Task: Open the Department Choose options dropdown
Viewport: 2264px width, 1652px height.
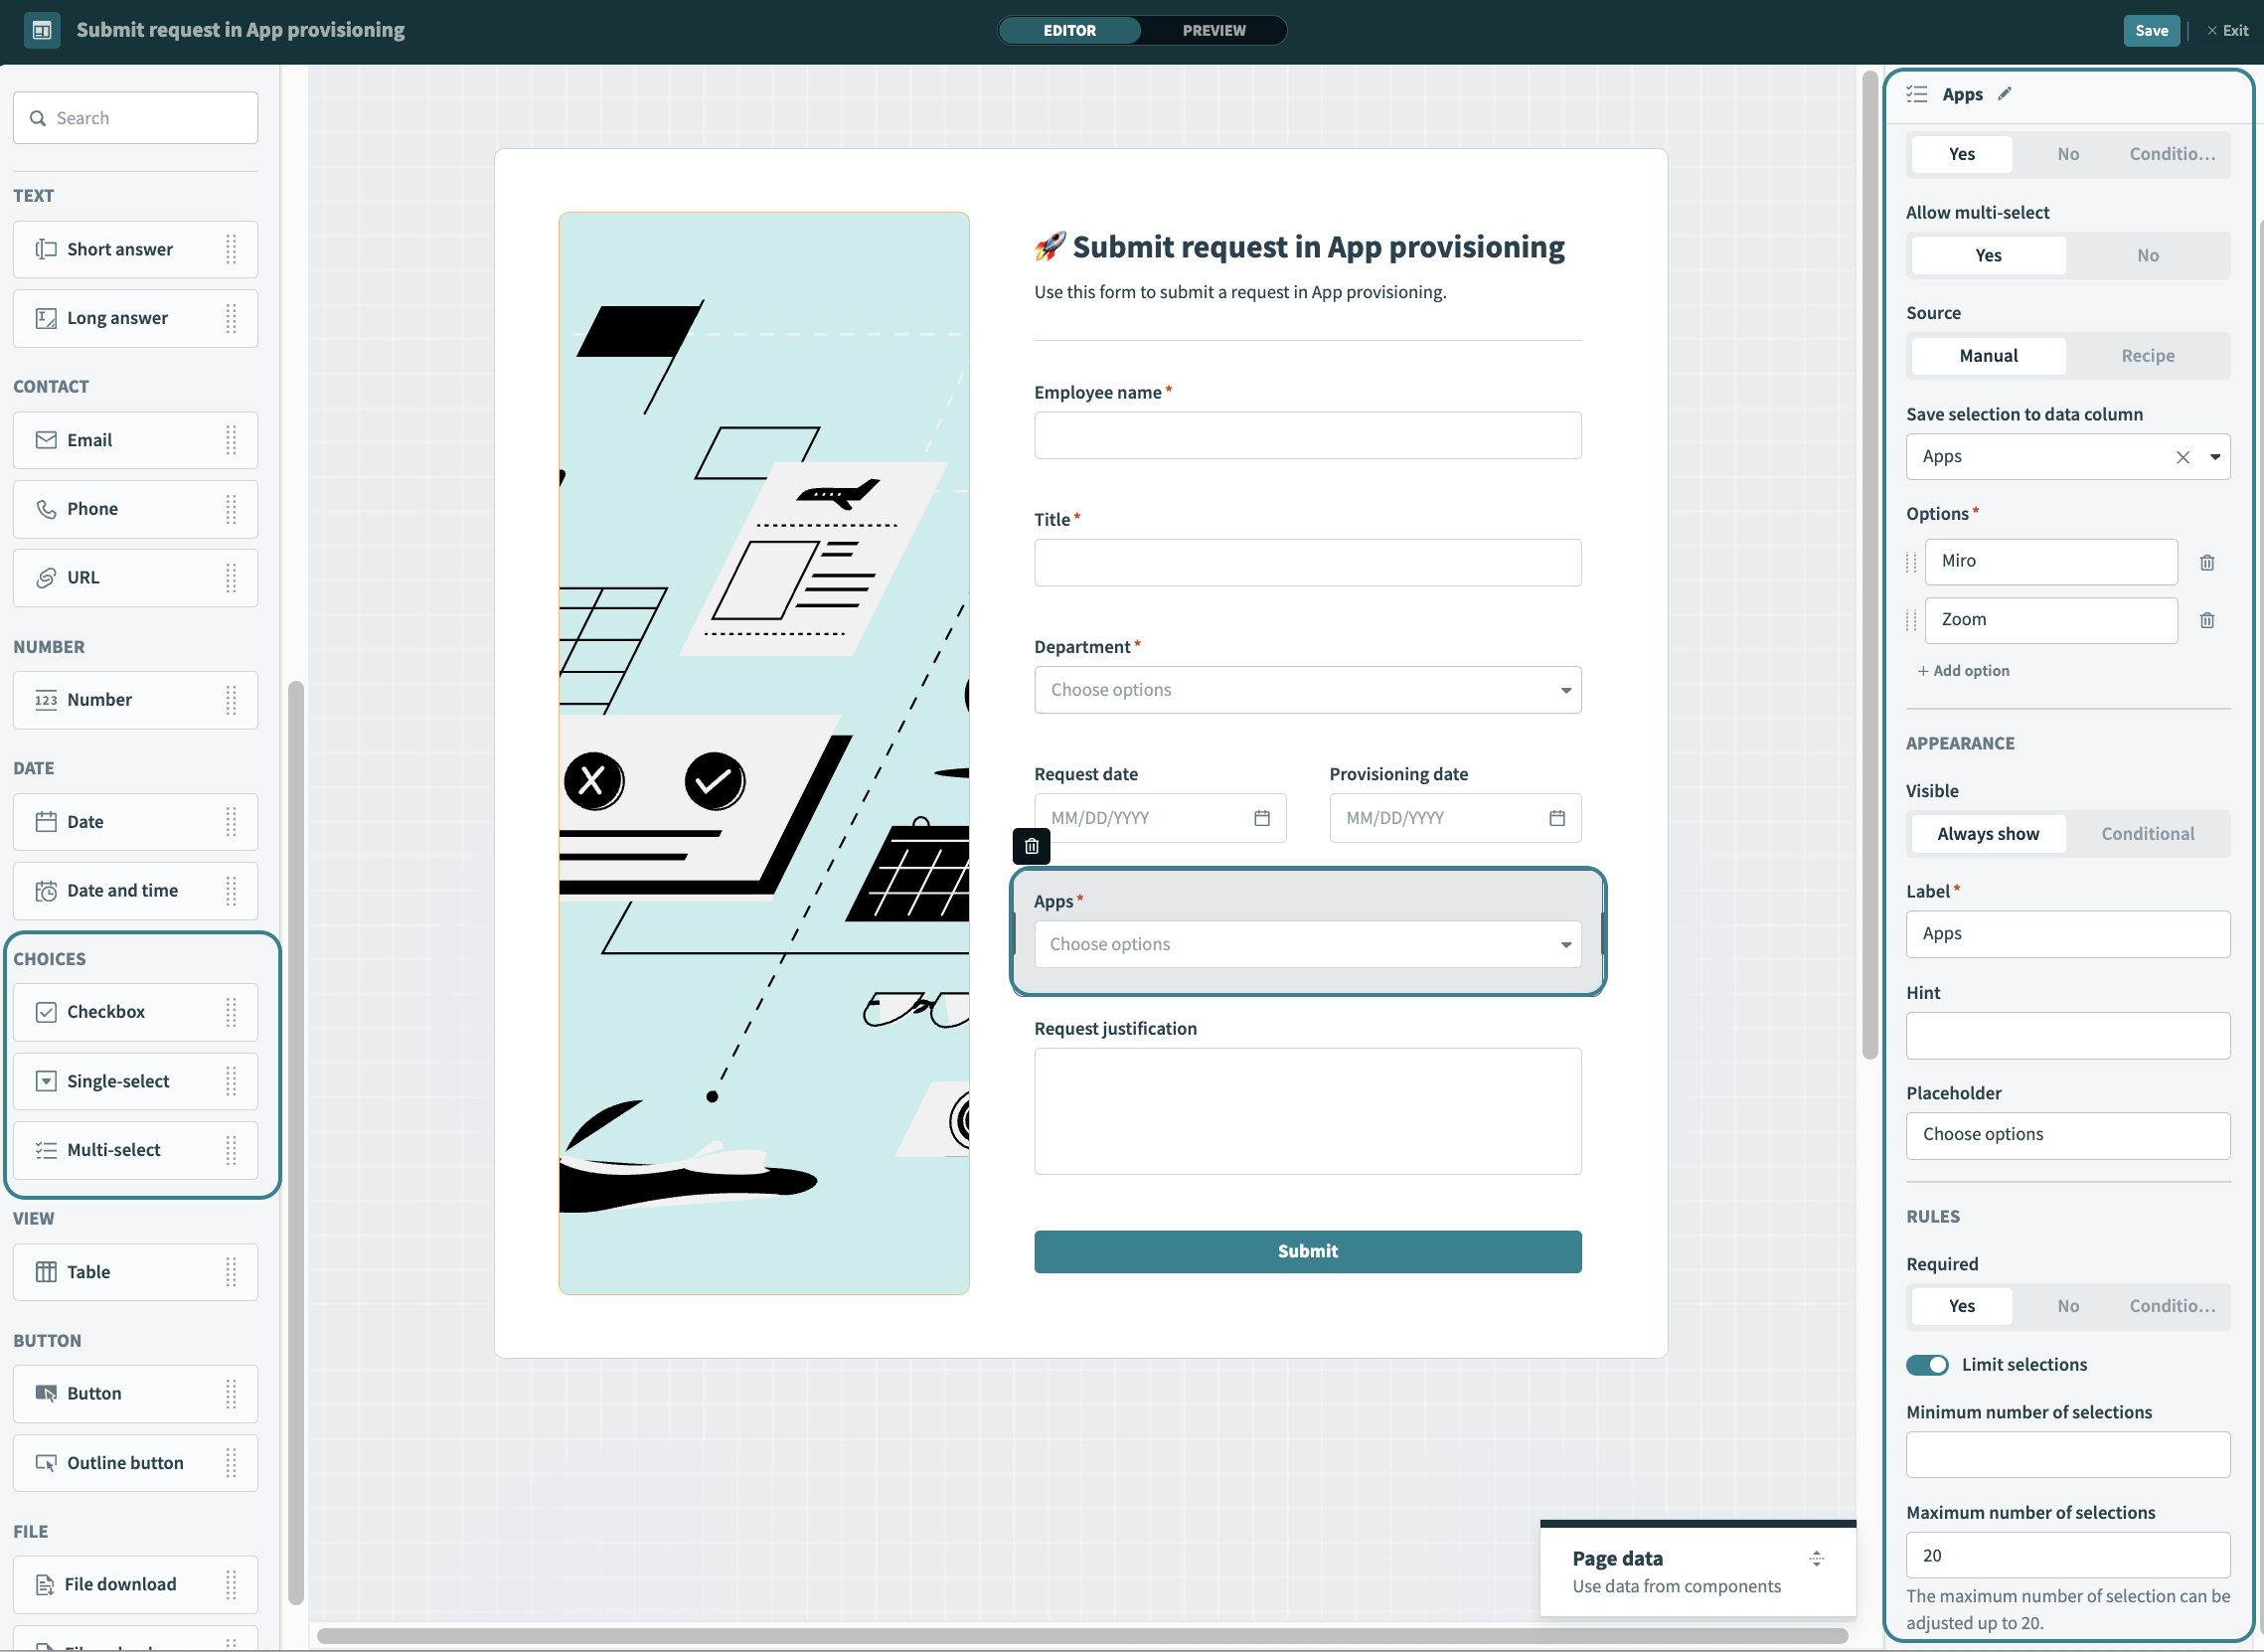Action: click(x=1308, y=689)
